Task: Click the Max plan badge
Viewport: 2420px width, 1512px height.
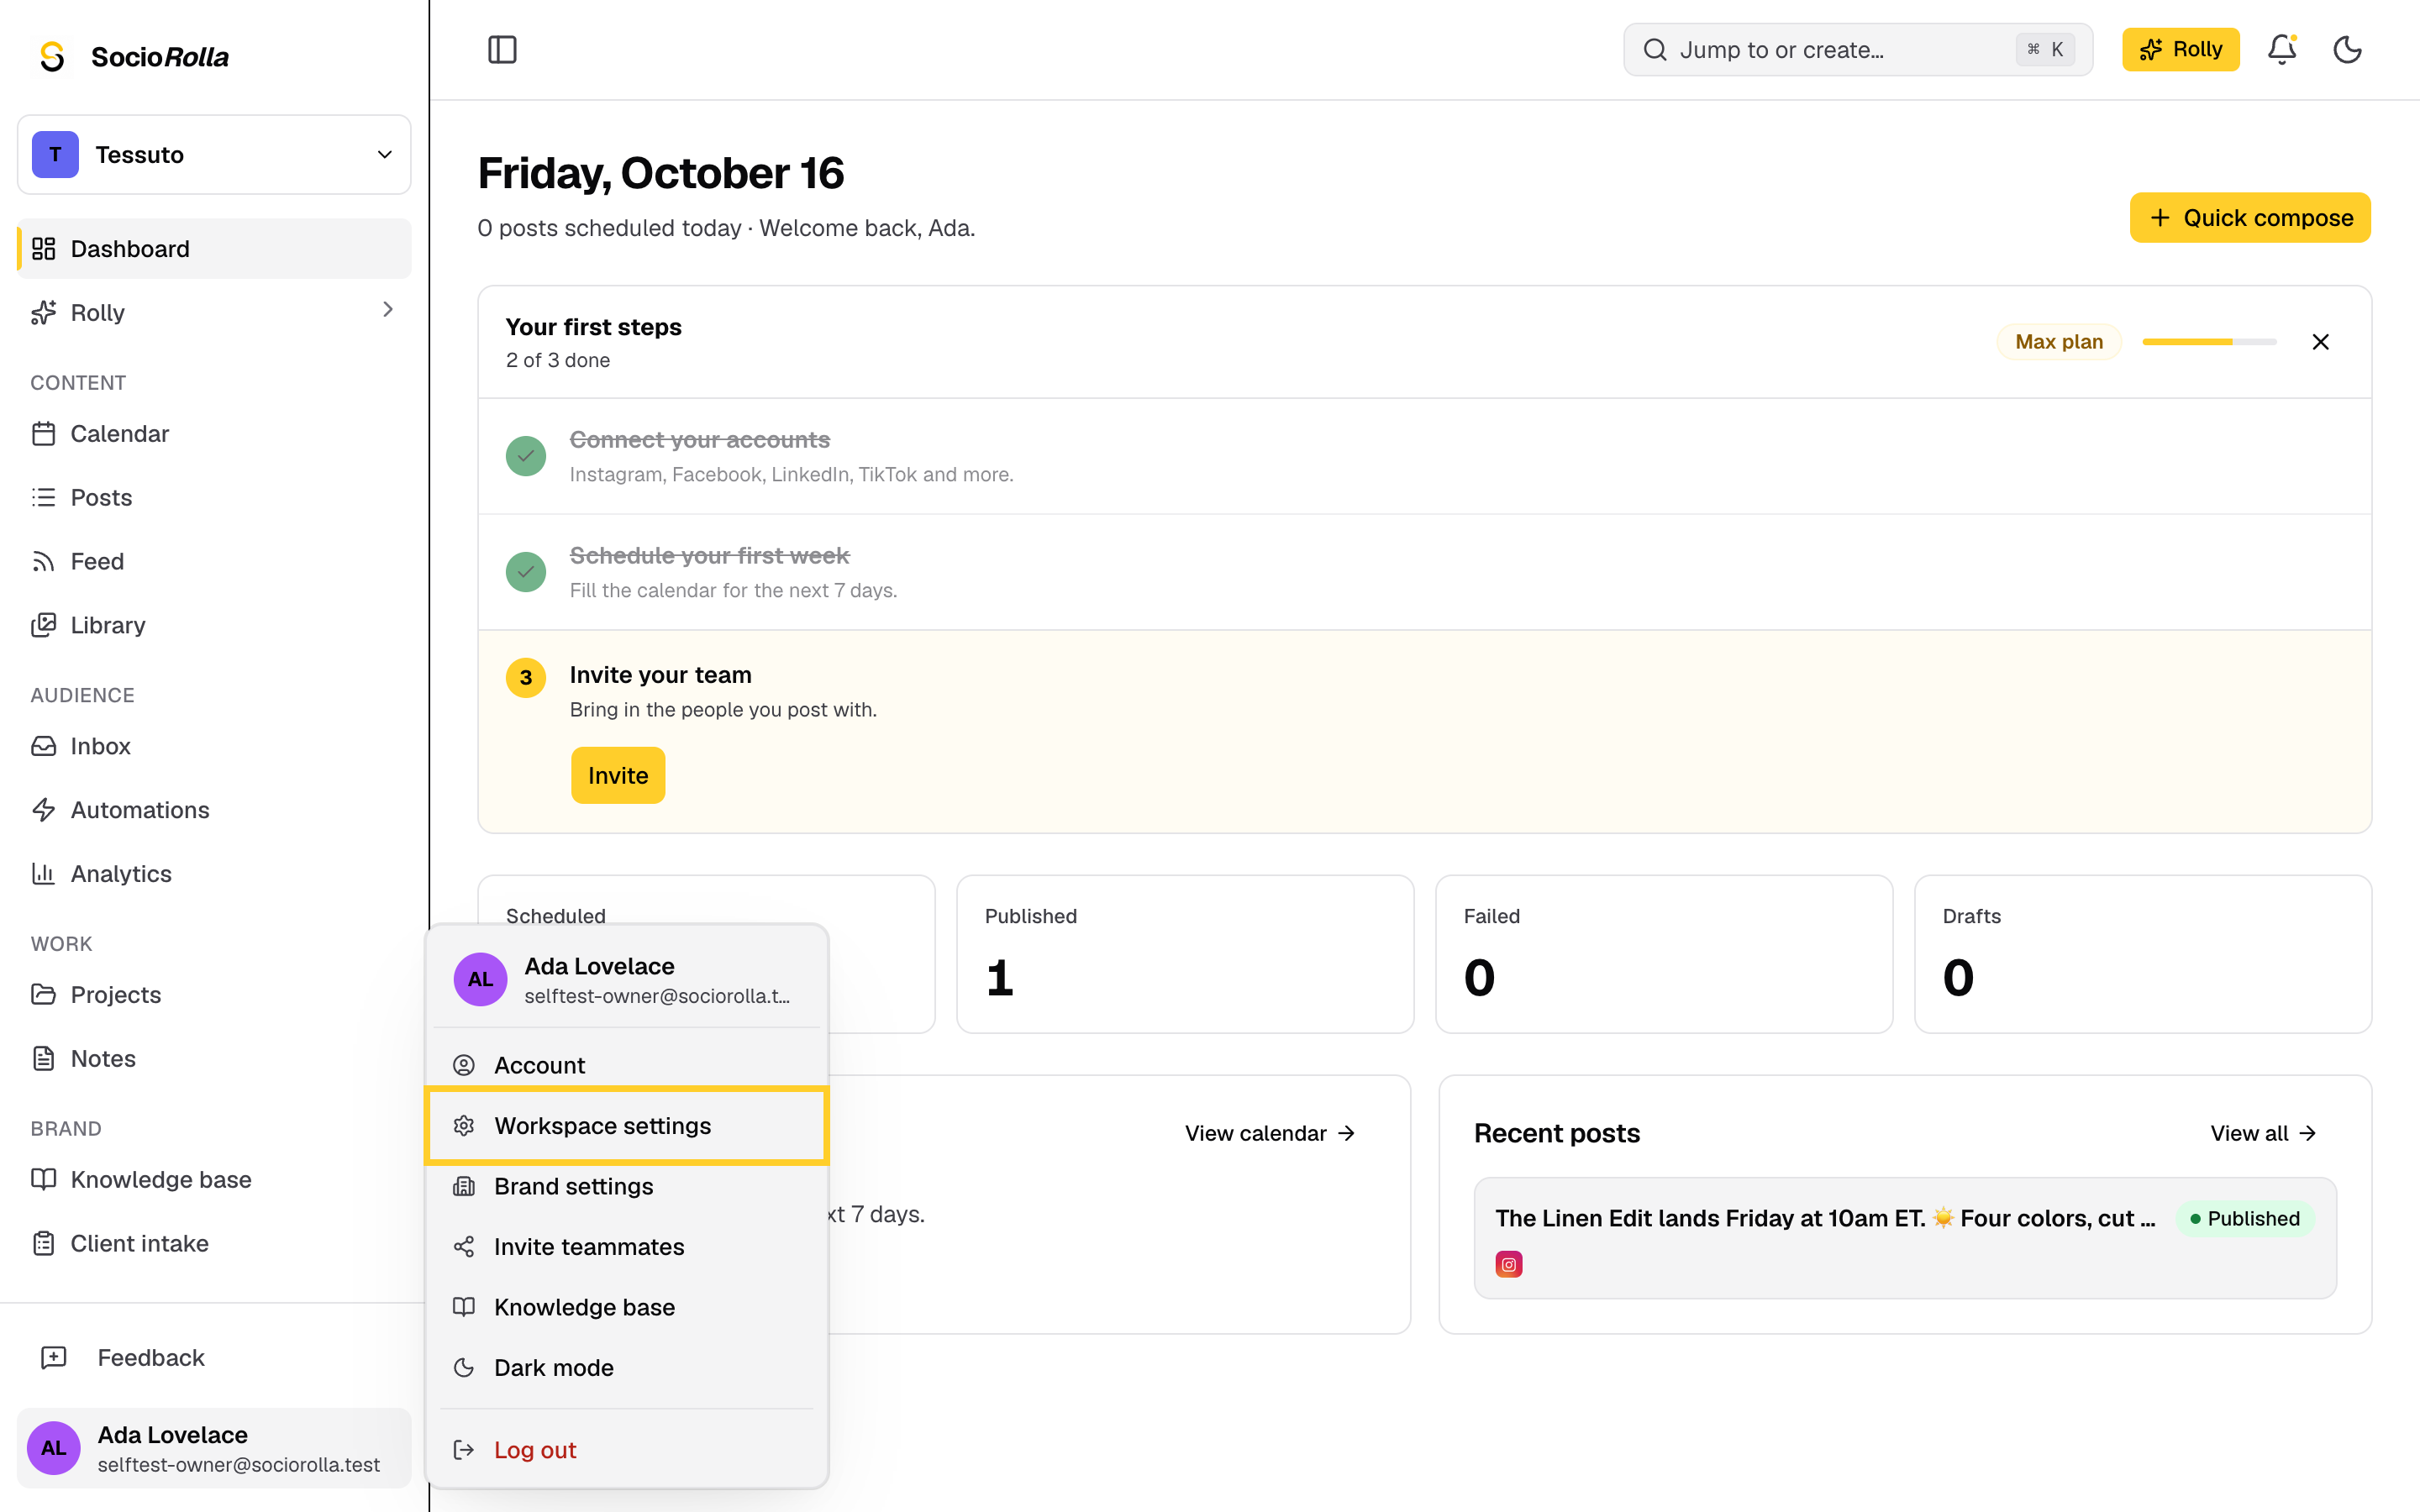Action: [x=2058, y=342]
